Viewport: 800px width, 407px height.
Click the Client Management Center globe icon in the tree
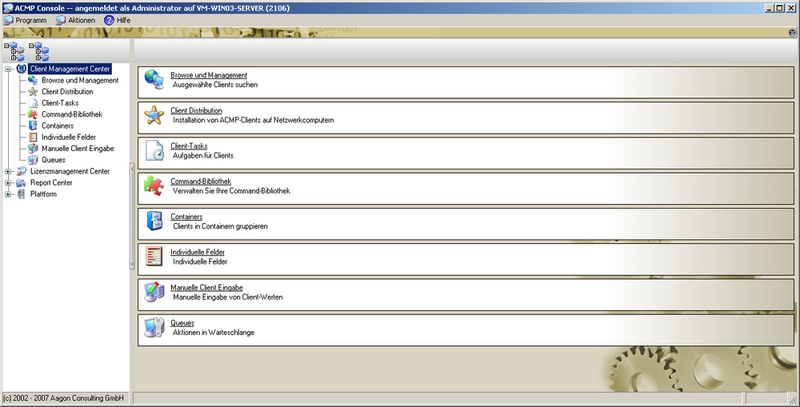[x=21, y=69]
